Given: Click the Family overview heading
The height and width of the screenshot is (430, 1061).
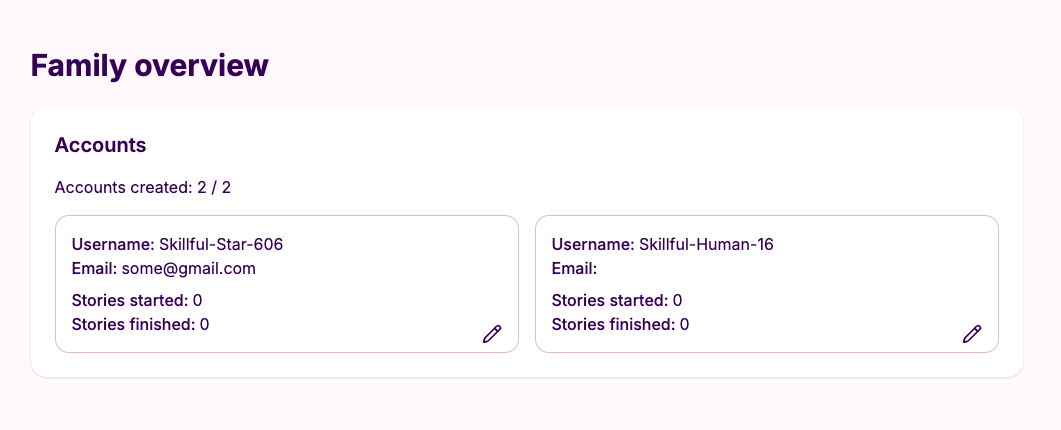Looking at the screenshot, I should 150,66.
